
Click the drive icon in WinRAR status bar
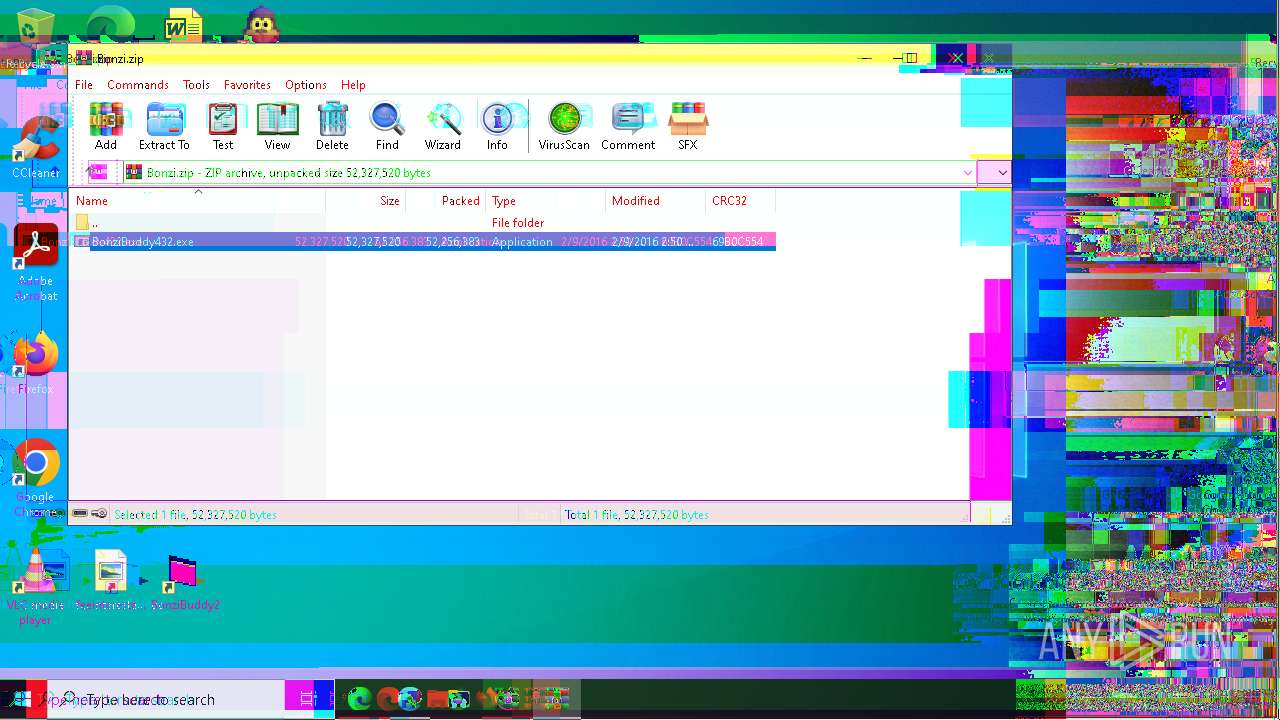[x=80, y=514]
